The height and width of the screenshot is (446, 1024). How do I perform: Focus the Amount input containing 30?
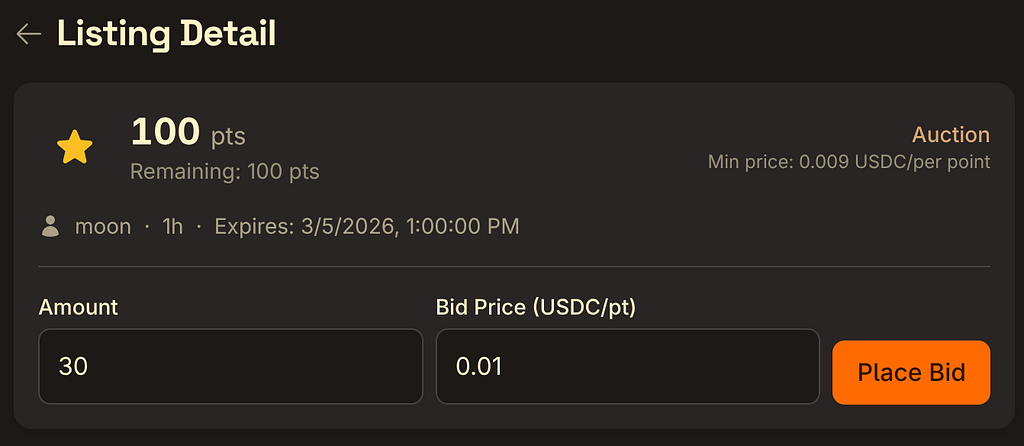230,367
